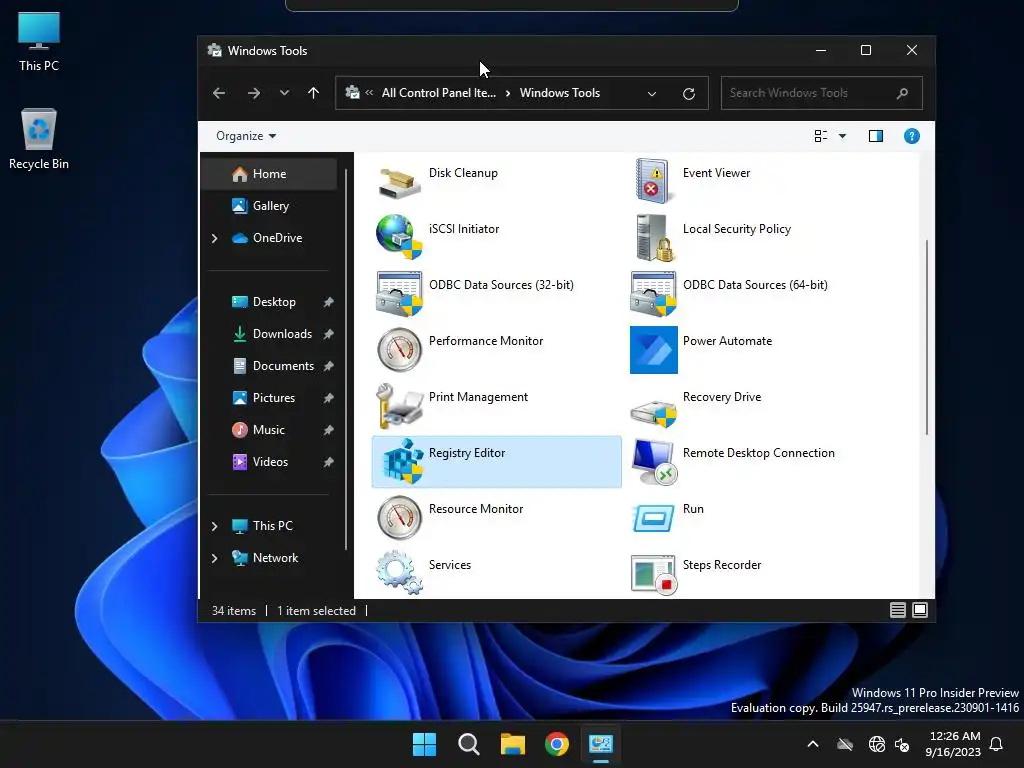Screen dimensions: 1024x768
Task: Select the Performance Monitor gauge icon
Action: 399,350
